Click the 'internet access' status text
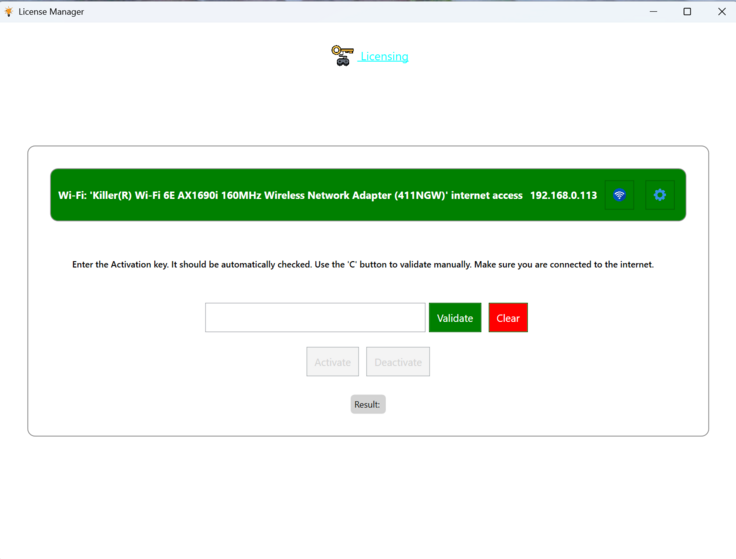This screenshot has width=736, height=559. coord(486,195)
